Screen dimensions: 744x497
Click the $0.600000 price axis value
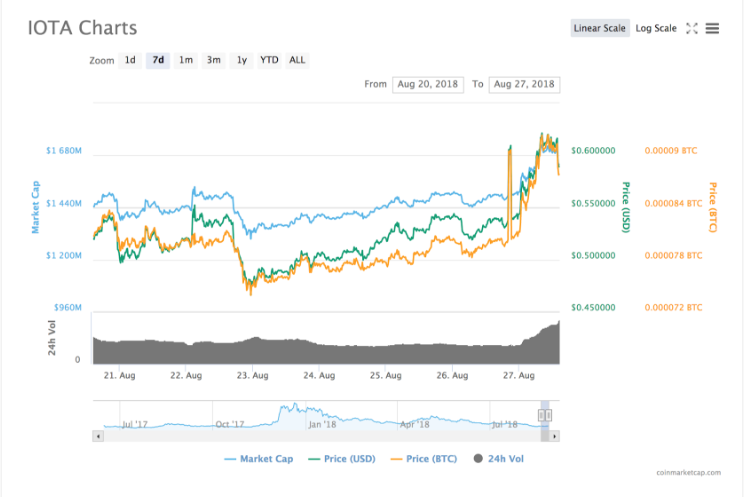593,151
